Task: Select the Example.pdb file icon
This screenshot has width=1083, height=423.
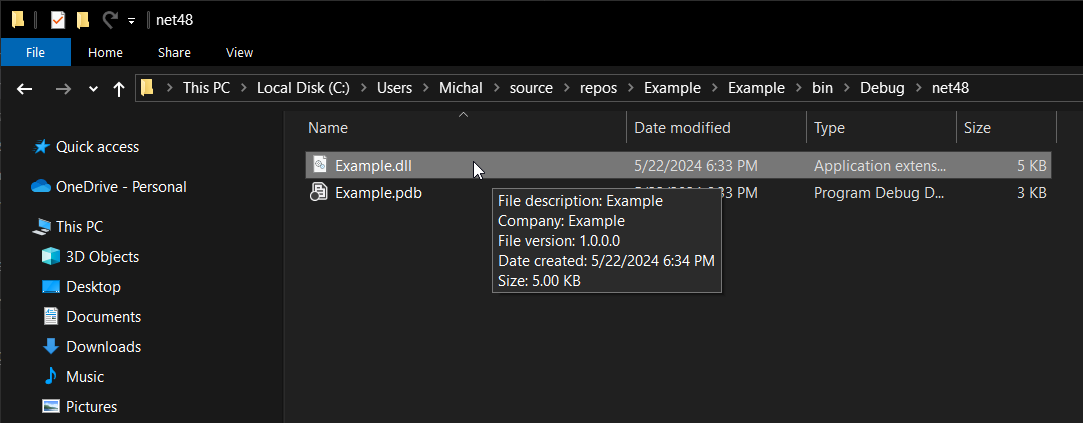Action: [319, 193]
